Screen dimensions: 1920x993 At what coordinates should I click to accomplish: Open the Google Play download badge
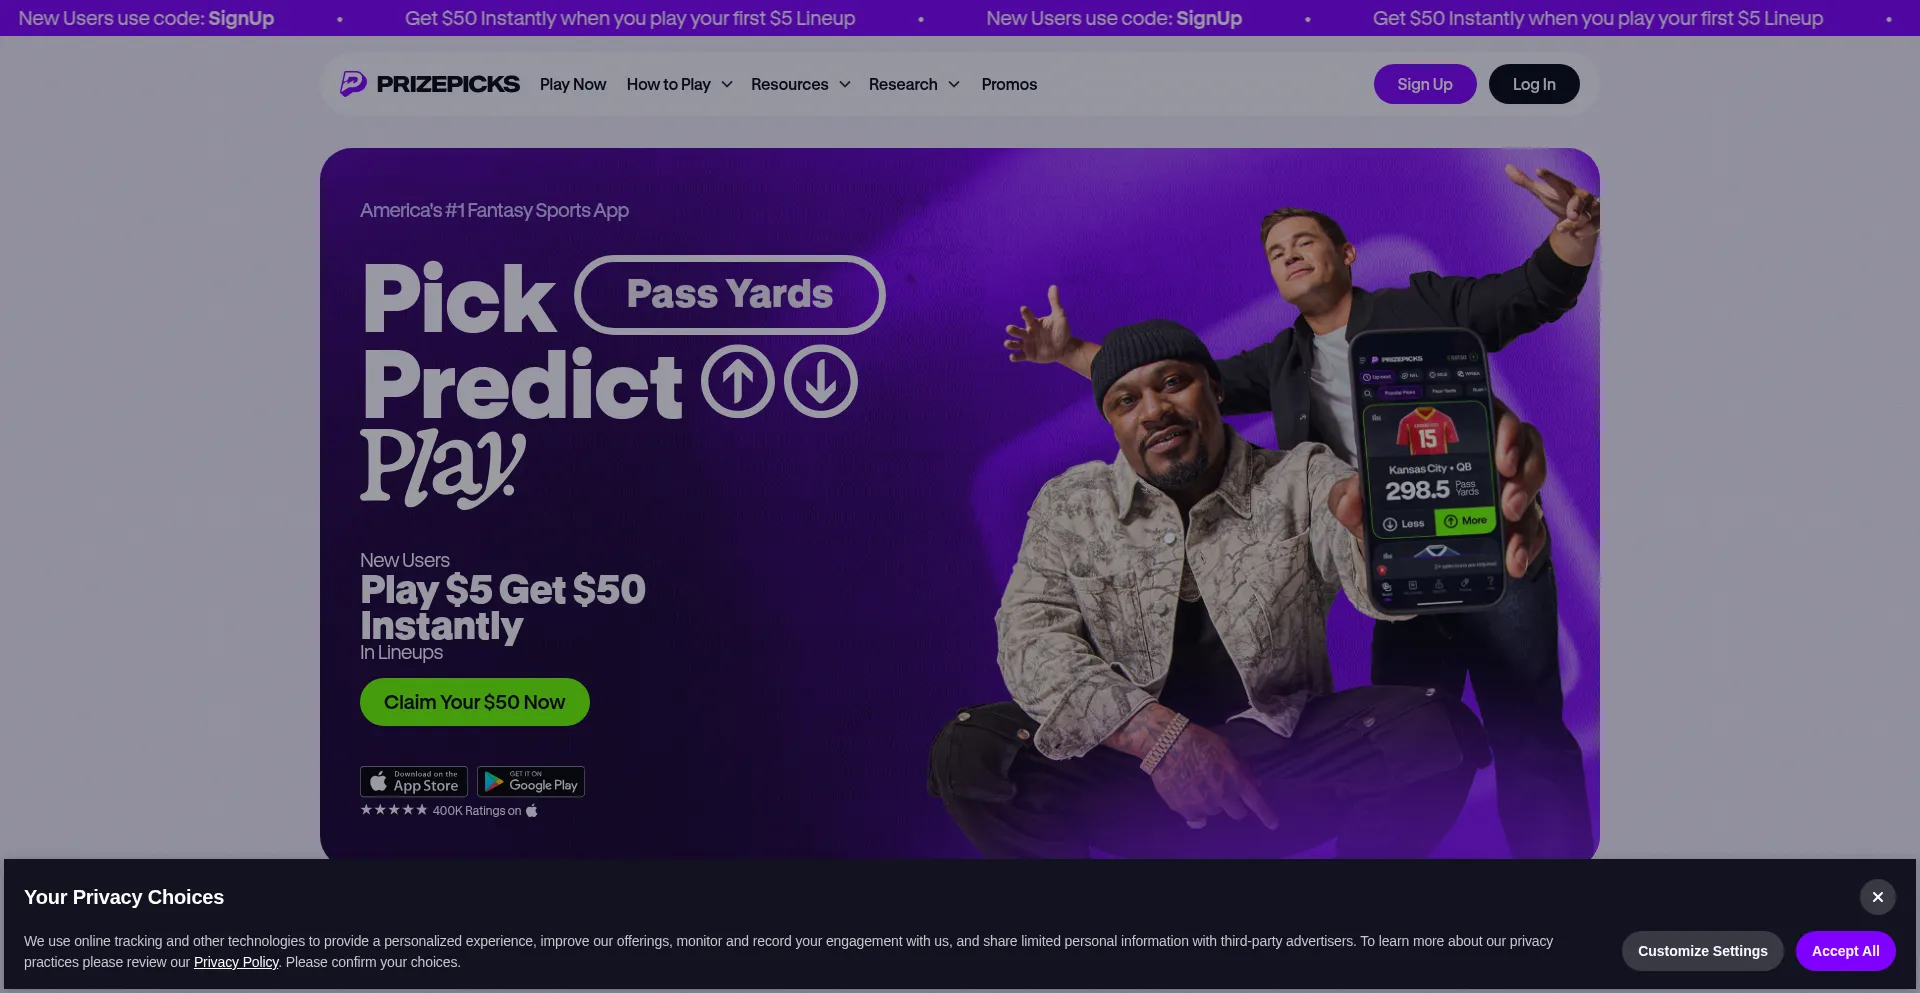pos(531,781)
